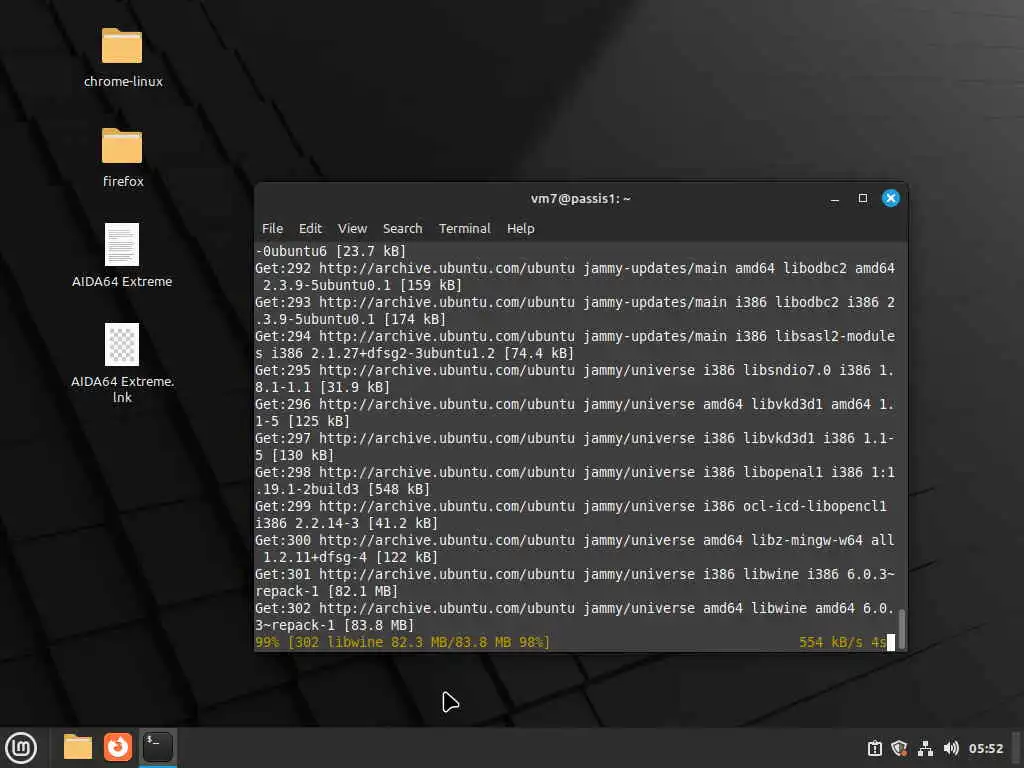Click the Get:297 libvkd3d1 i386 output line
The image size is (1024, 768).
[x=575, y=446]
